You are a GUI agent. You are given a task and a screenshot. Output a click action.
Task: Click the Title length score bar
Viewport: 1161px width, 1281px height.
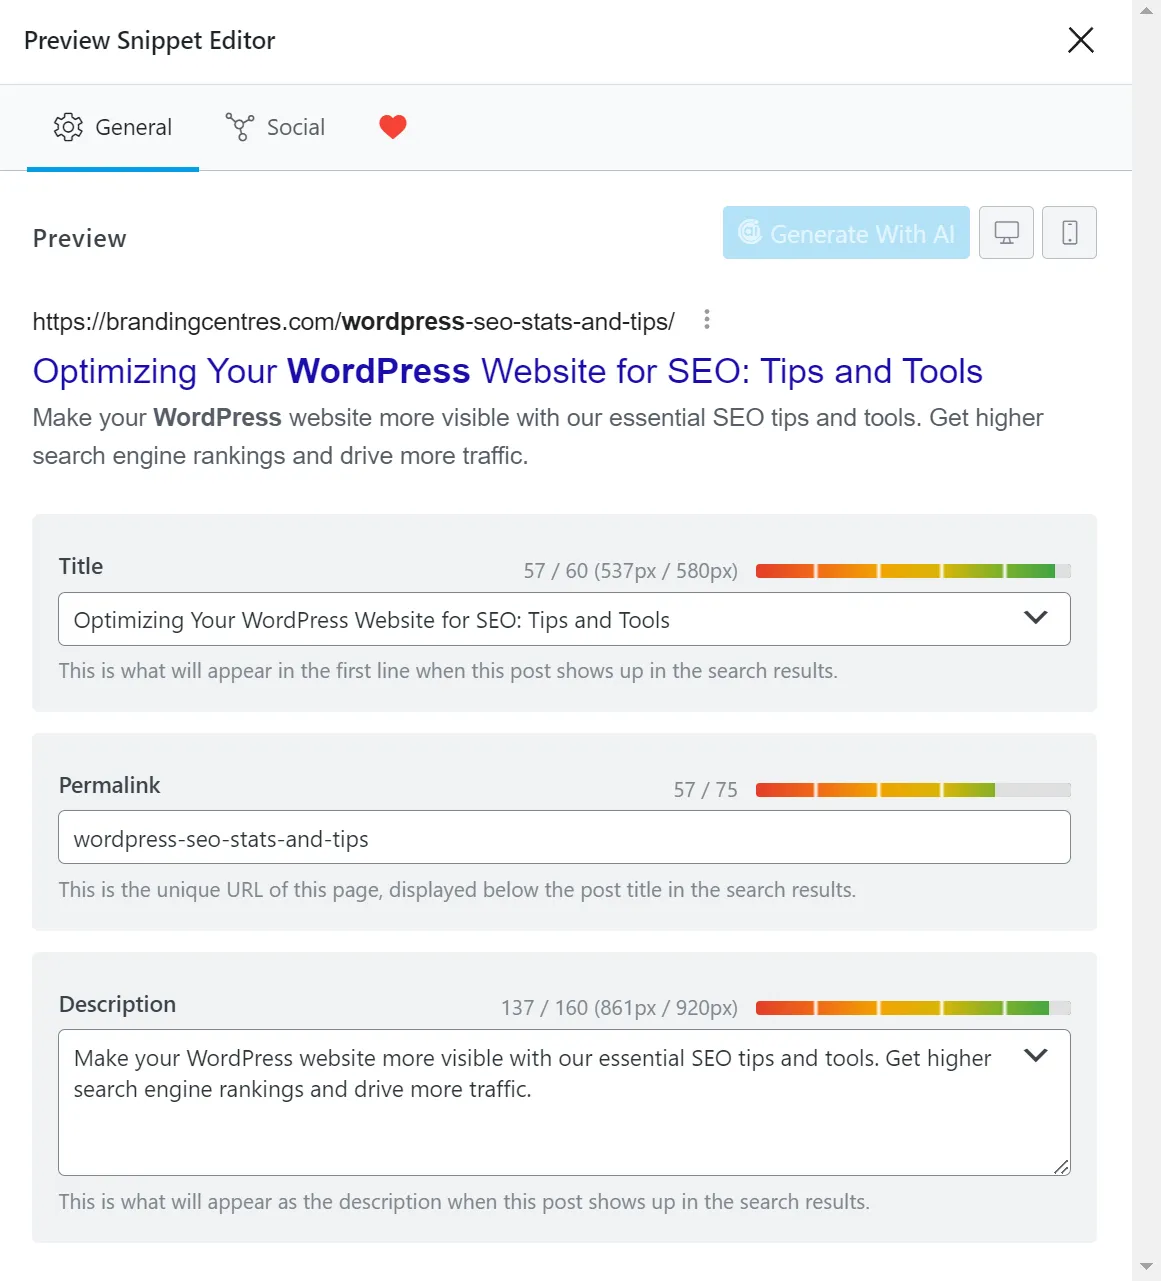[x=913, y=570]
